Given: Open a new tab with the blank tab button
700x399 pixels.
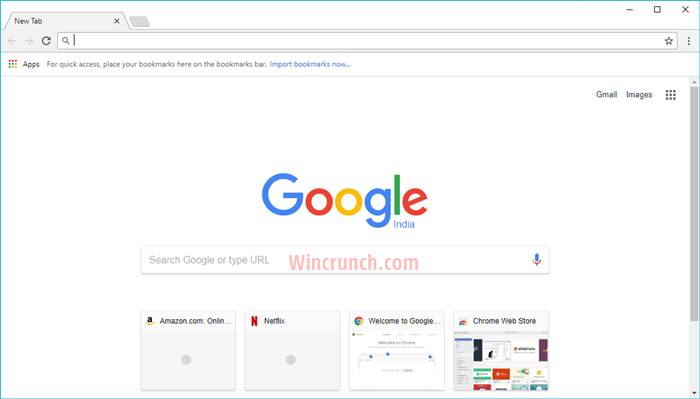Looking at the screenshot, I should tap(139, 21).
